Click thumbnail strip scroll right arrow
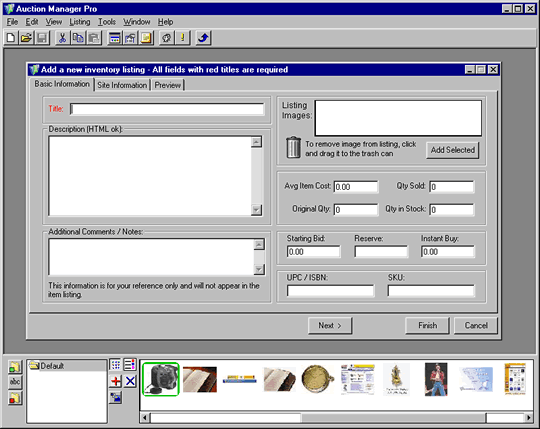Screen dimensions: 540x429 [x=529, y=418]
